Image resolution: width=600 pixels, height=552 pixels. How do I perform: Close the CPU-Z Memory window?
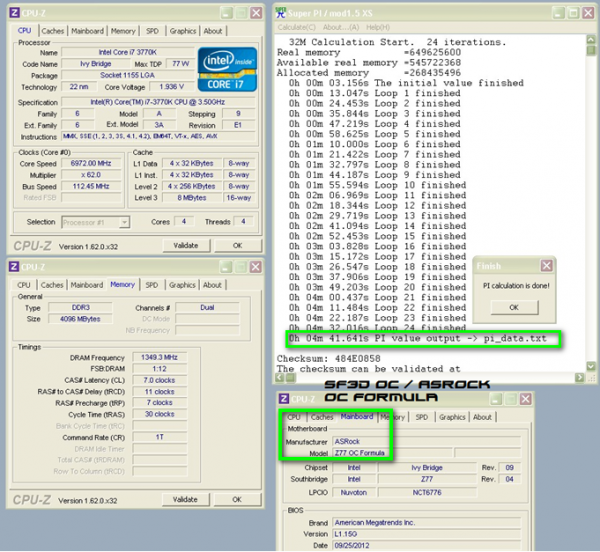tap(256, 267)
